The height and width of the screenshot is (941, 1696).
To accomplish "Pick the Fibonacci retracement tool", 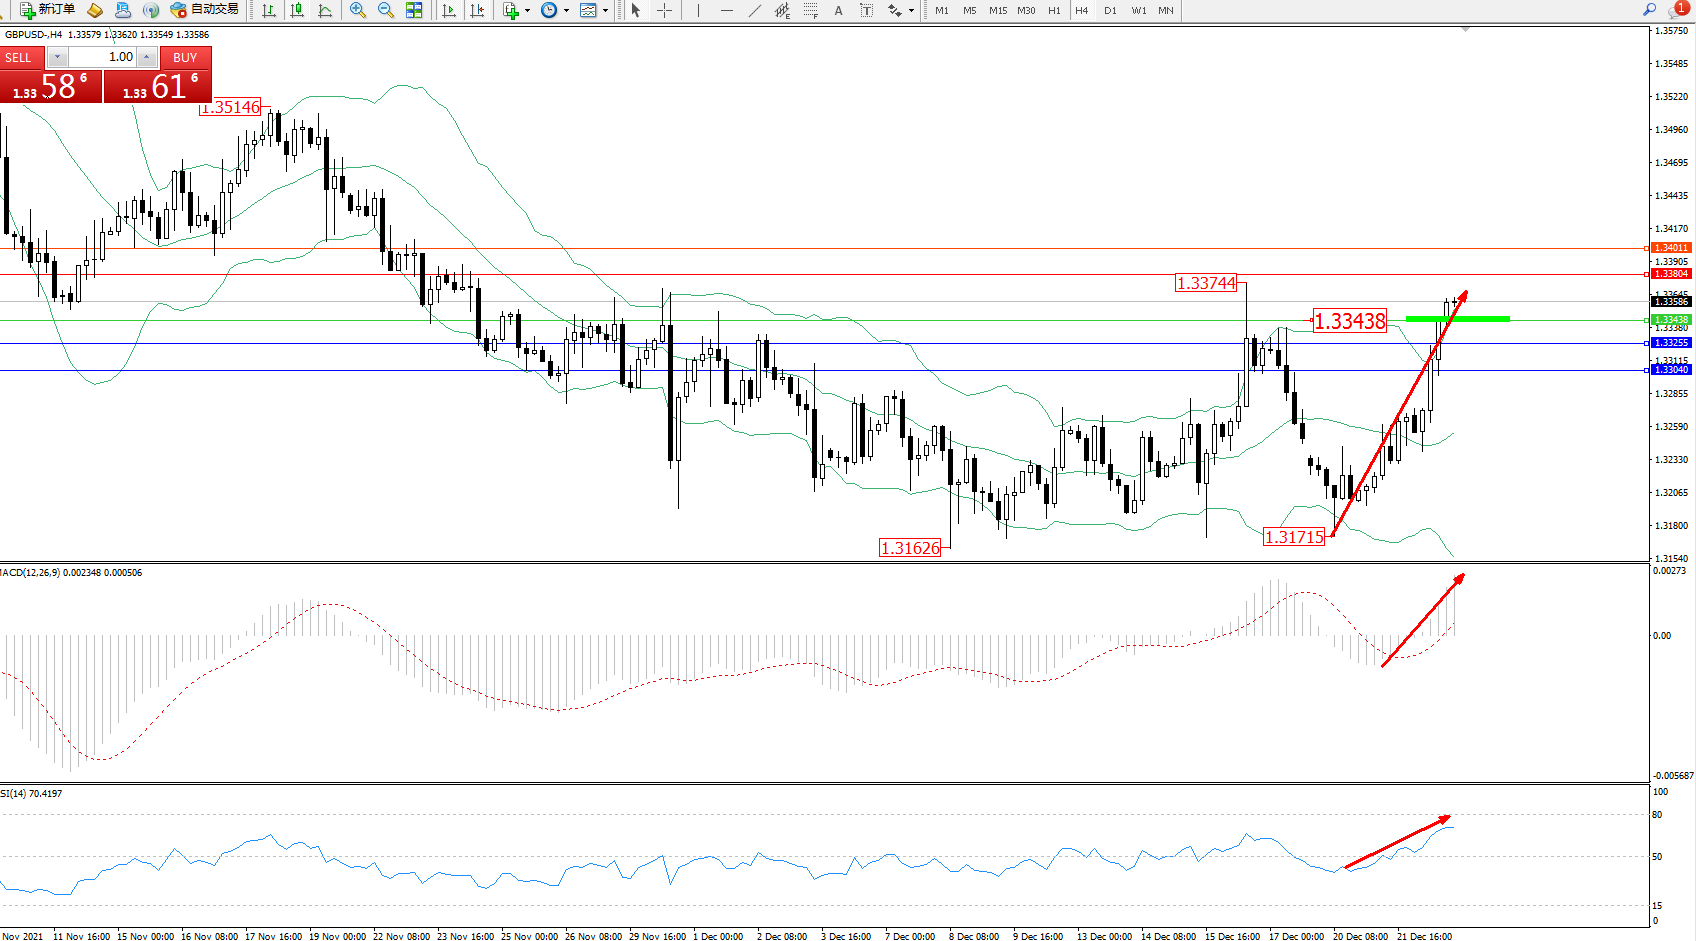I will 810,10.
